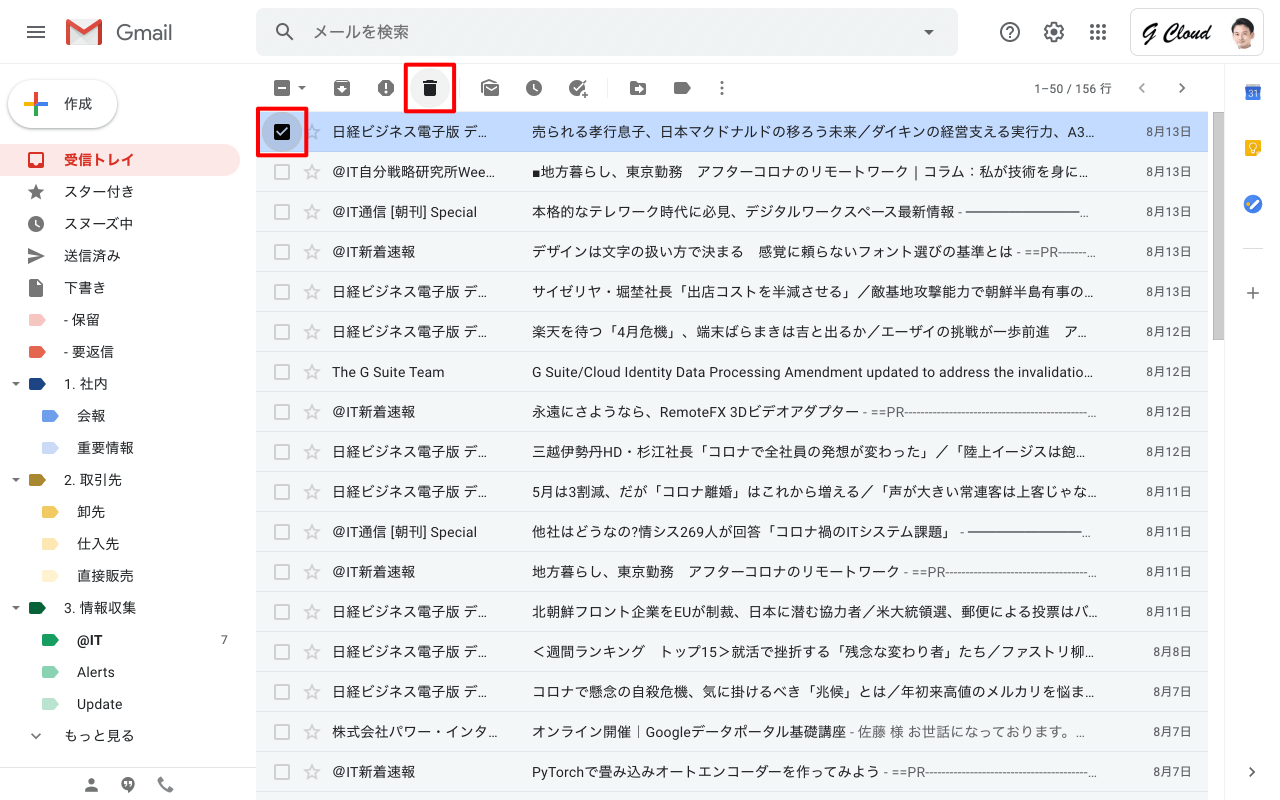Mark selected email as unread
The width and height of the screenshot is (1280, 800).
tap(490, 88)
